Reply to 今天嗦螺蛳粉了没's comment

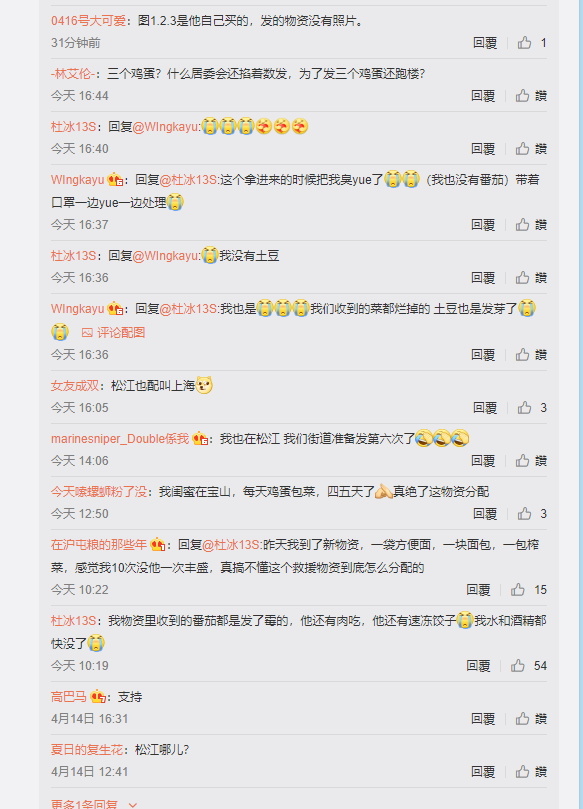(x=485, y=513)
